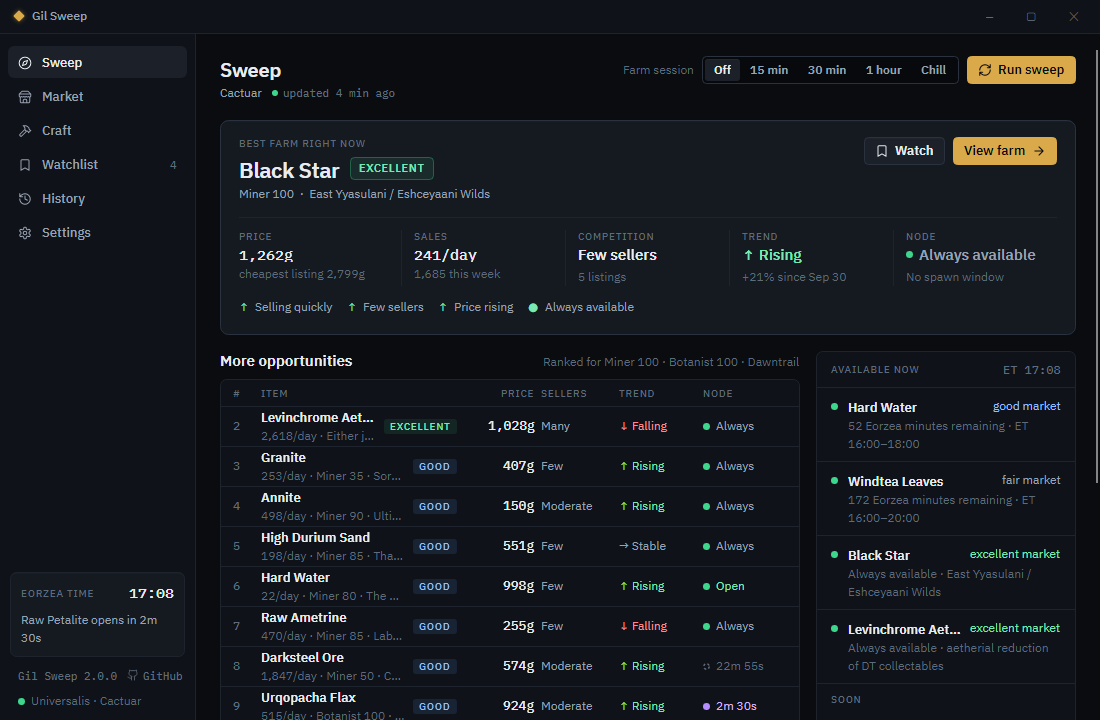Image resolution: width=1100 pixels, height=720 pixels.
Task: Open Settings from the sidebar
Action: coord(98,233)
